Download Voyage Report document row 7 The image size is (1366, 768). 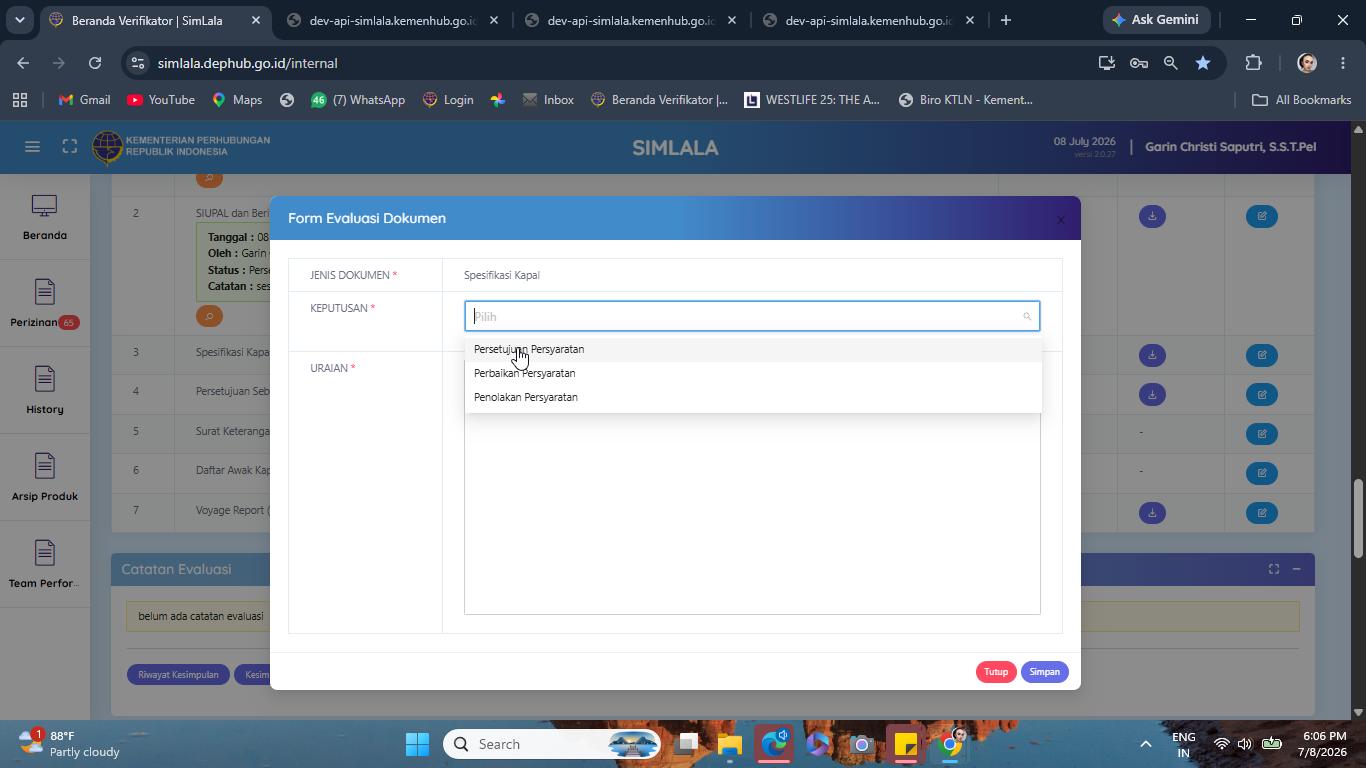click(x=1152, y=513)
